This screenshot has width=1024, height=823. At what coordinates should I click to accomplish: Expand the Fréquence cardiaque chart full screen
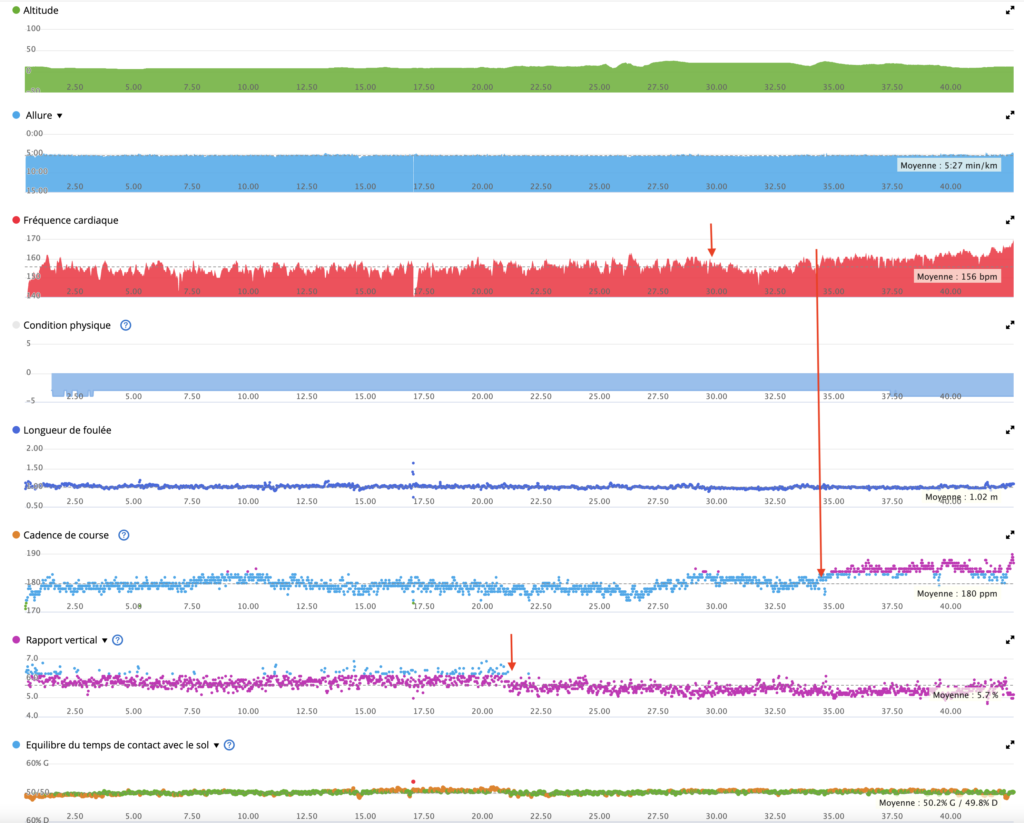point(1010,220)
